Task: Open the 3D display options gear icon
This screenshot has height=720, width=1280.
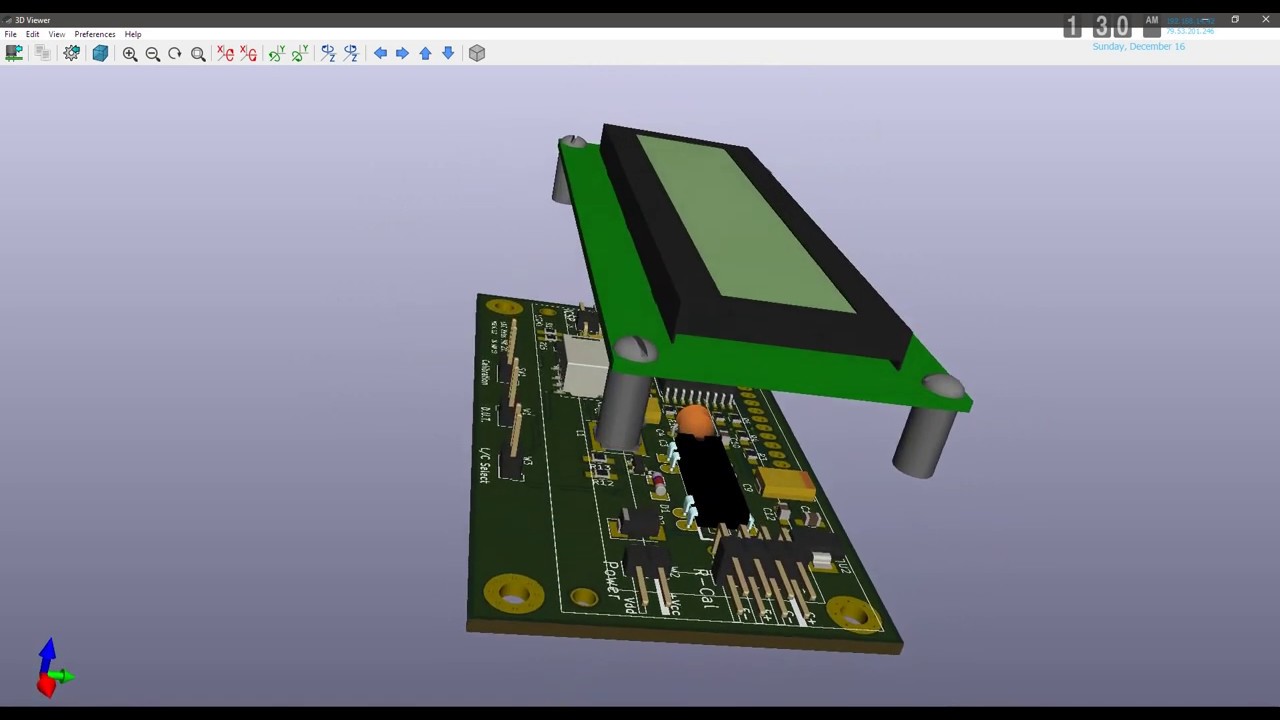Action: (x=72, y=53)
